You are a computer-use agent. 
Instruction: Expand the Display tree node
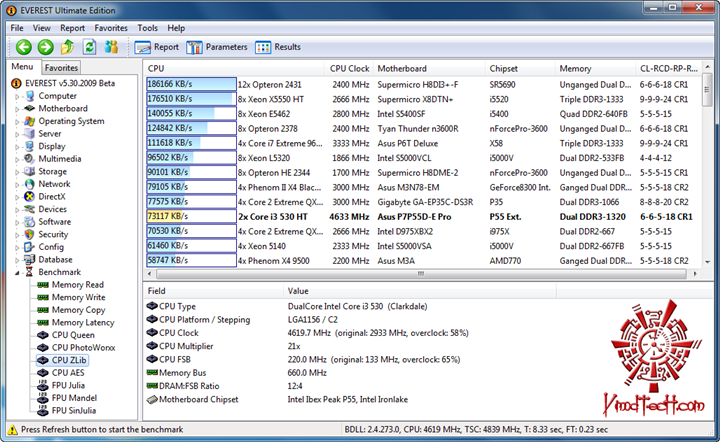[17, 147]
